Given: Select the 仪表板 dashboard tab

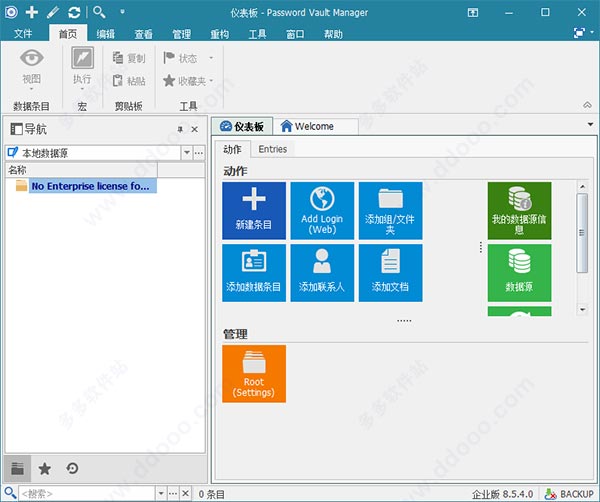Looking at the screenshot, I should click(242, 126).
